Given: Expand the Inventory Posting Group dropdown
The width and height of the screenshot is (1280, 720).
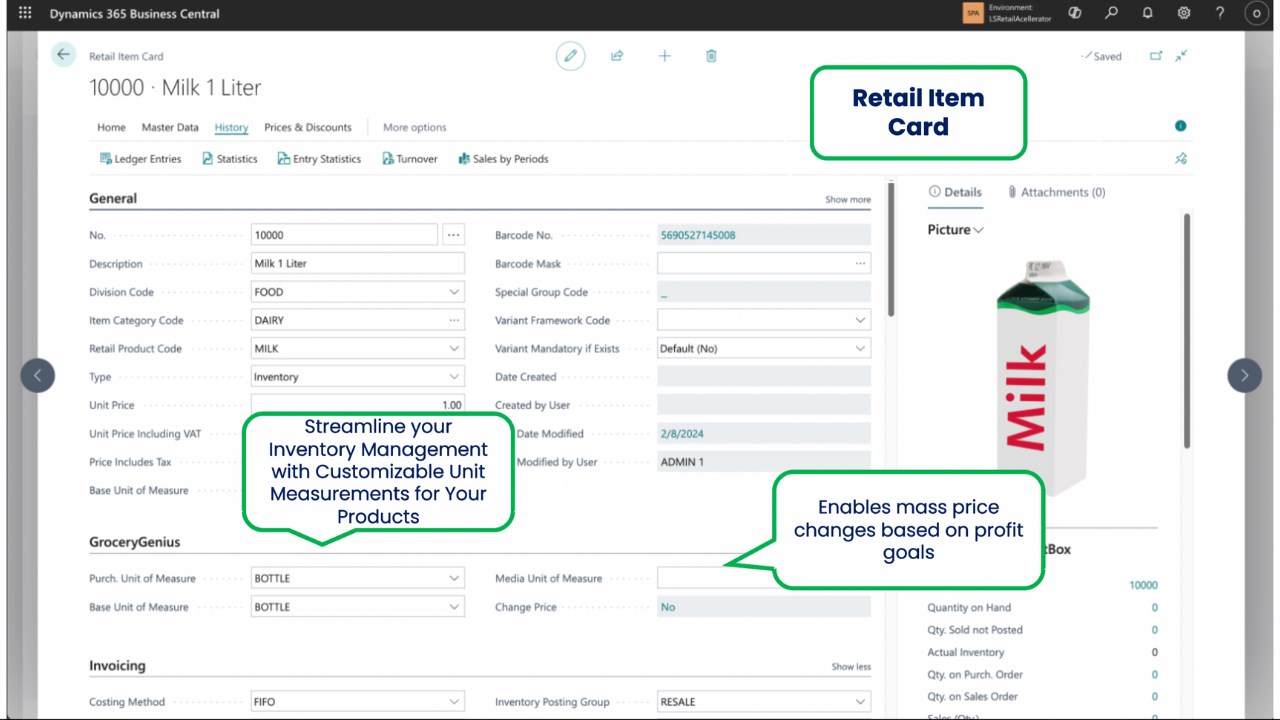Looking at the screenshot, I should (860, 702).
